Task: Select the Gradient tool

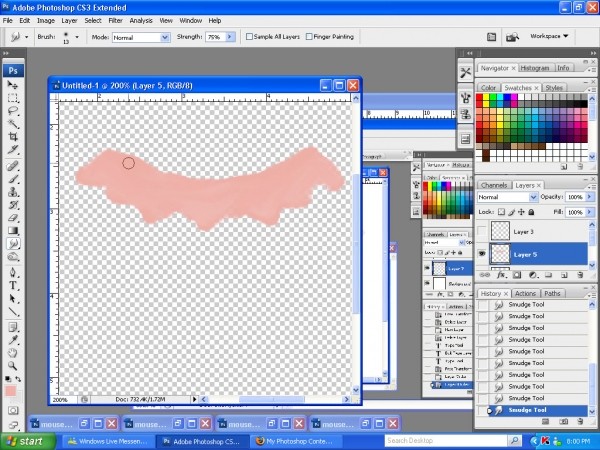Action: [x=13, y=230]
